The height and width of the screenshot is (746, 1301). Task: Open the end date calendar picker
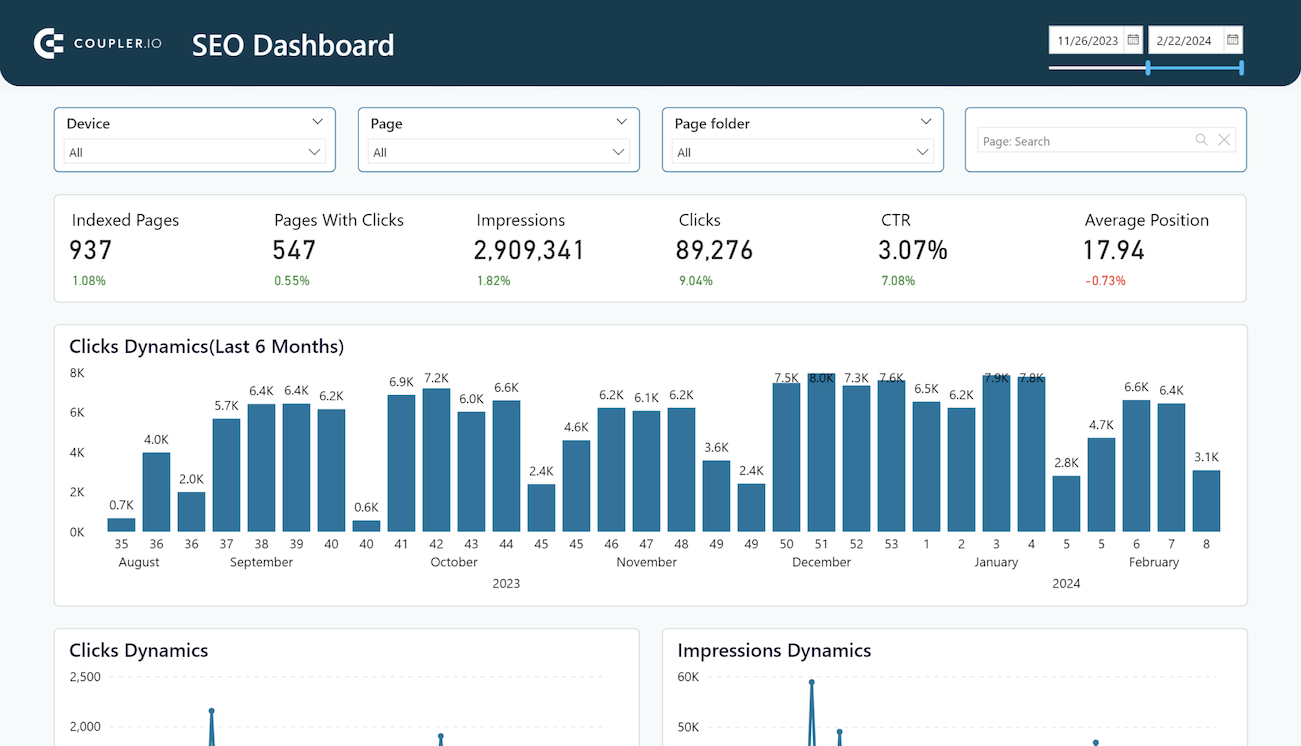coord(1234,40)
